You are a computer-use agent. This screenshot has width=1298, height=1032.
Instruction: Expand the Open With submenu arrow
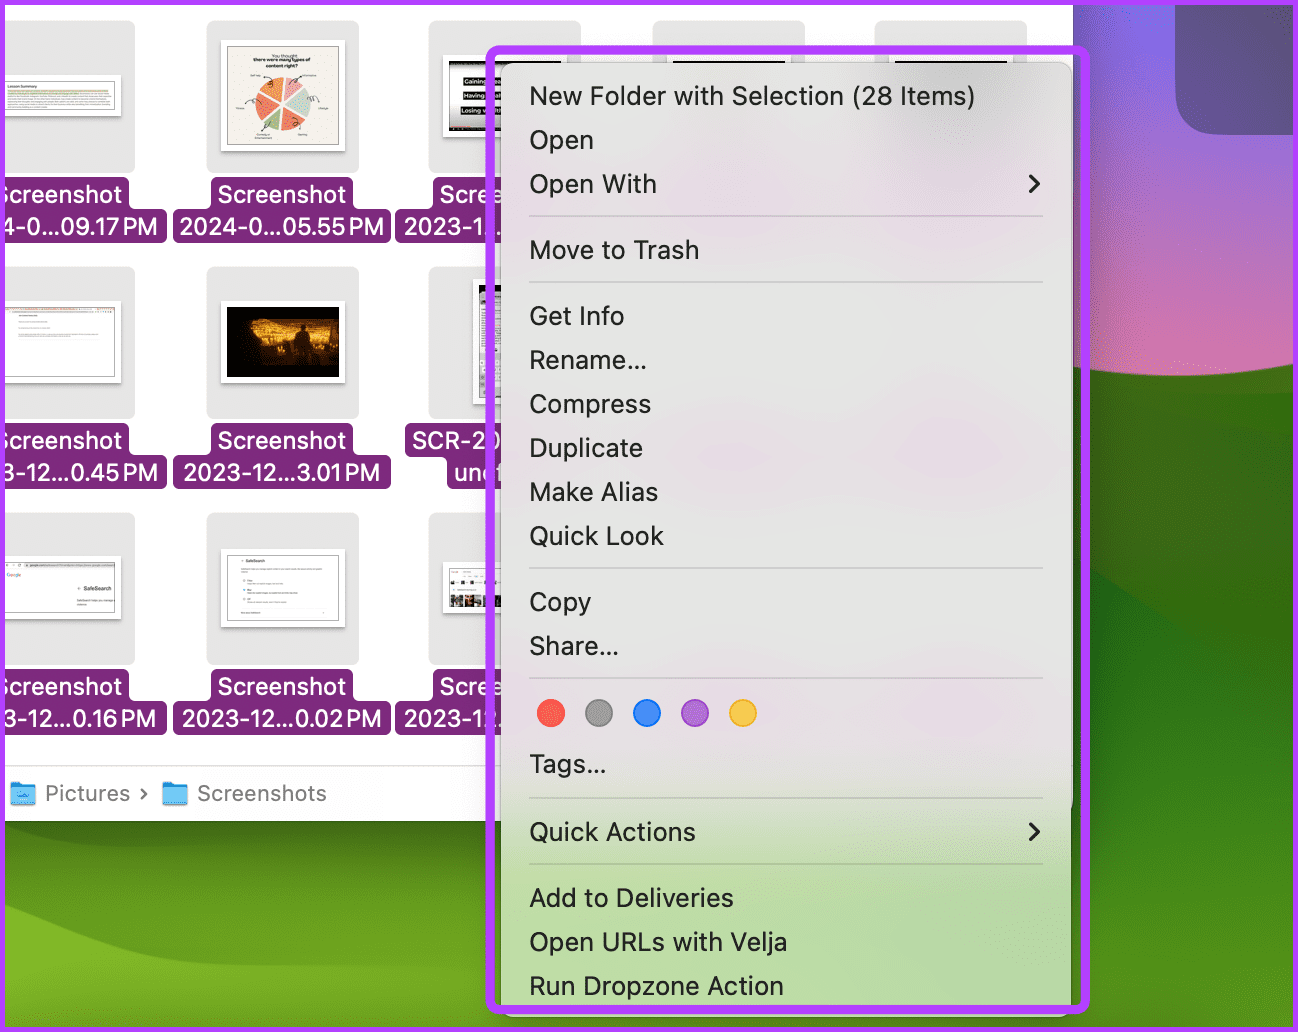[x=1034, y=184]
